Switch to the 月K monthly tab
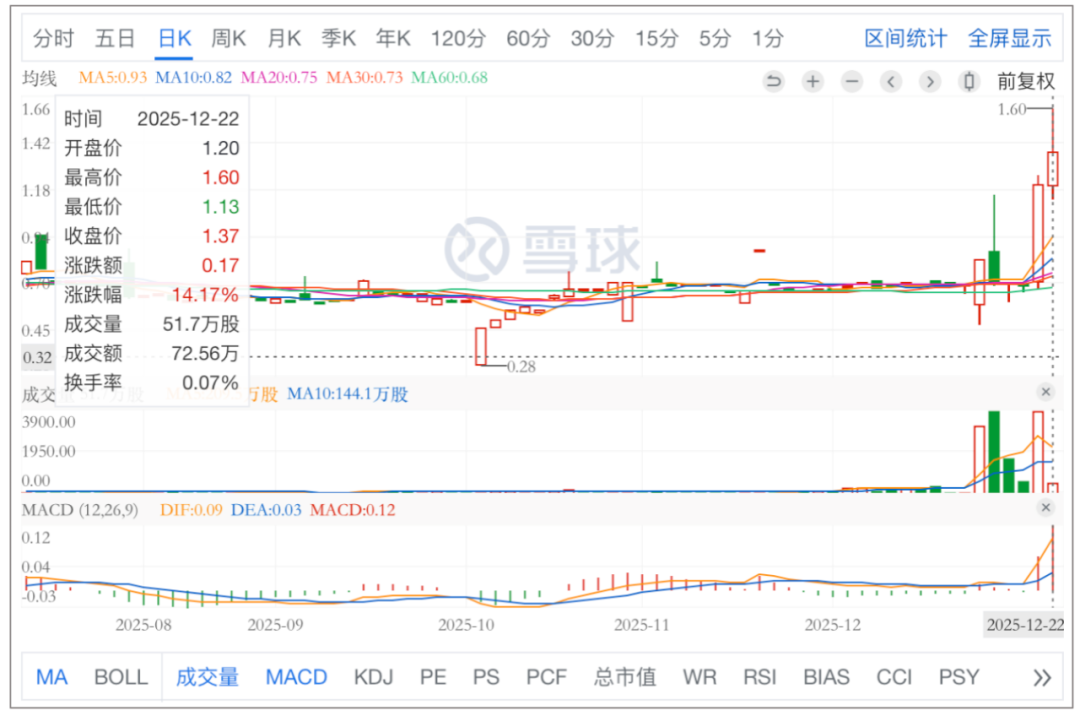Screen dimensions: 1080x716 pyautogui.click(x=283, y=39)
